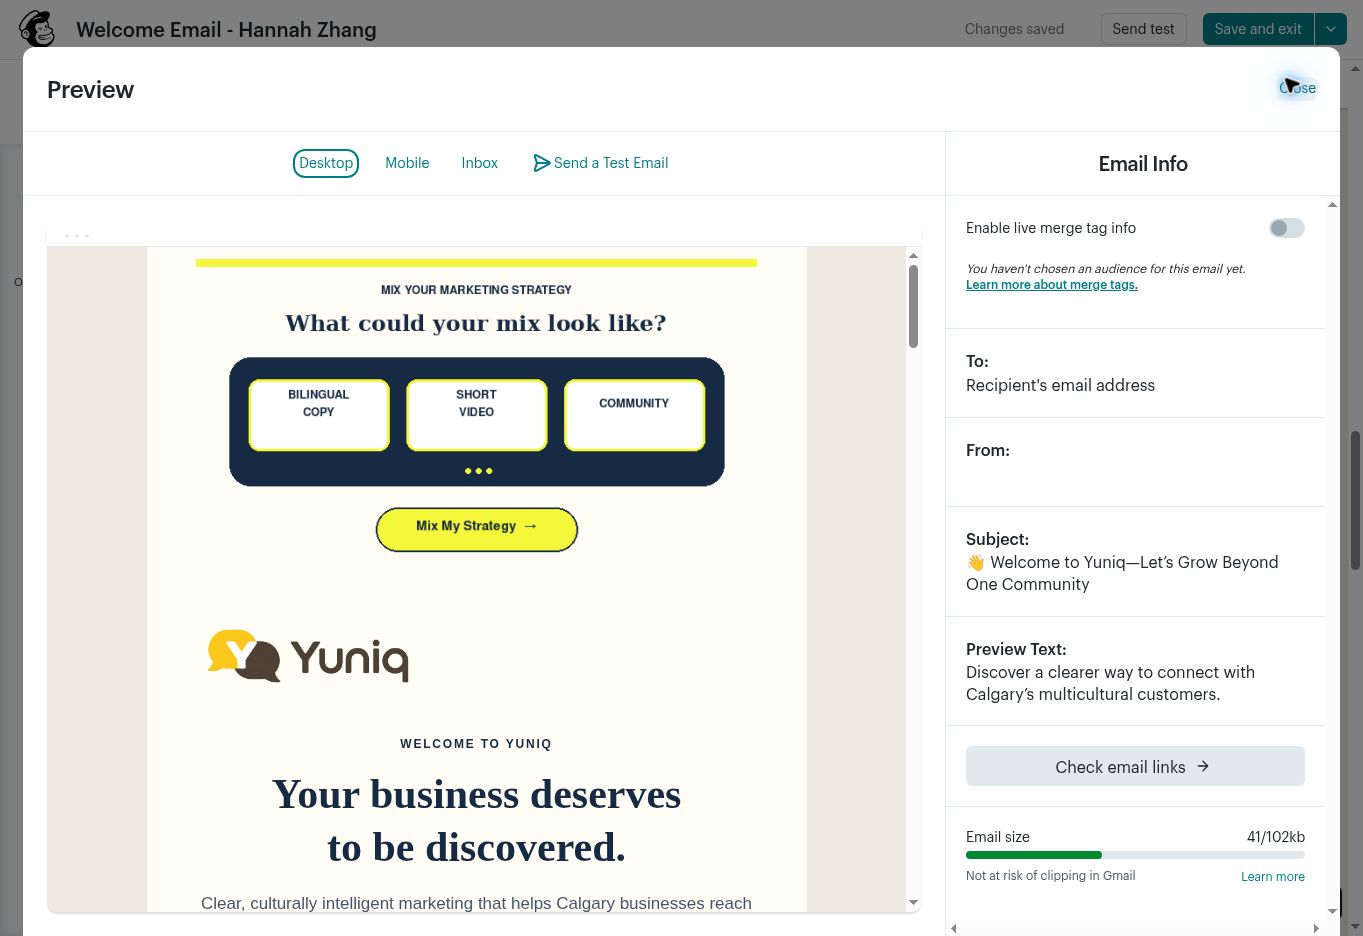The image size is (1363, 936).
Task: Click Email Info panel scroll up arrow
Action: point(1332,205)
